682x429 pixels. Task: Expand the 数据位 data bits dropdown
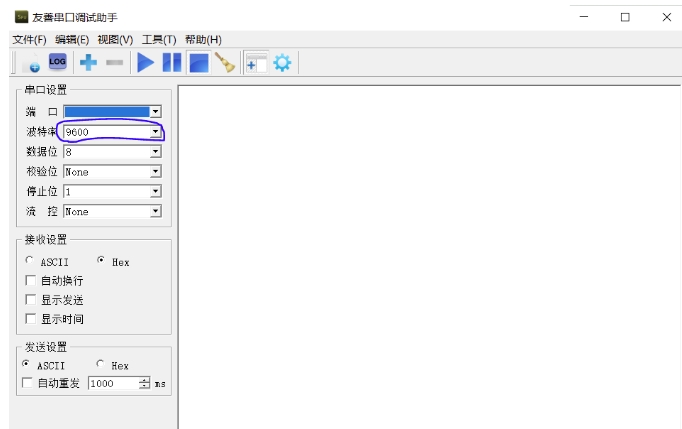tap(155, 152)
